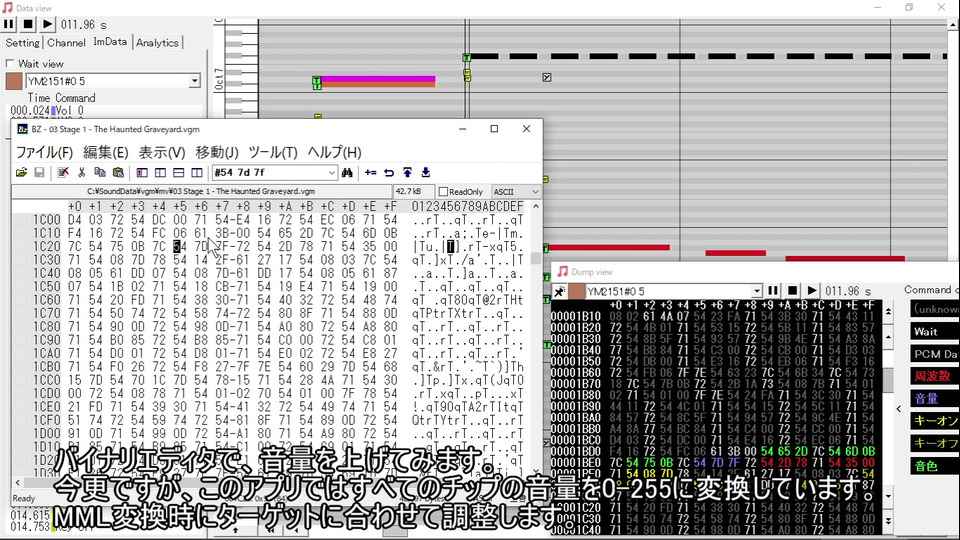The width and height of the screenshot is (960, 540).
Task: Click the file path field in BZ editor
Action: click(201, 192)
